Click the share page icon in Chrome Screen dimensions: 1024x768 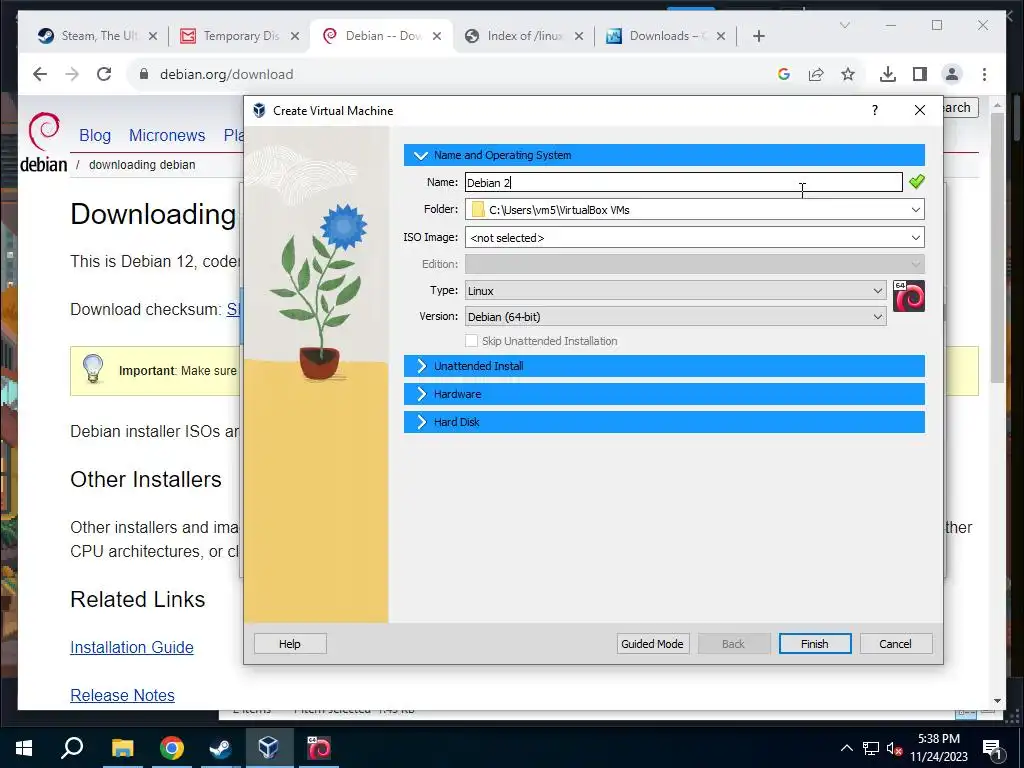point(816,74)
